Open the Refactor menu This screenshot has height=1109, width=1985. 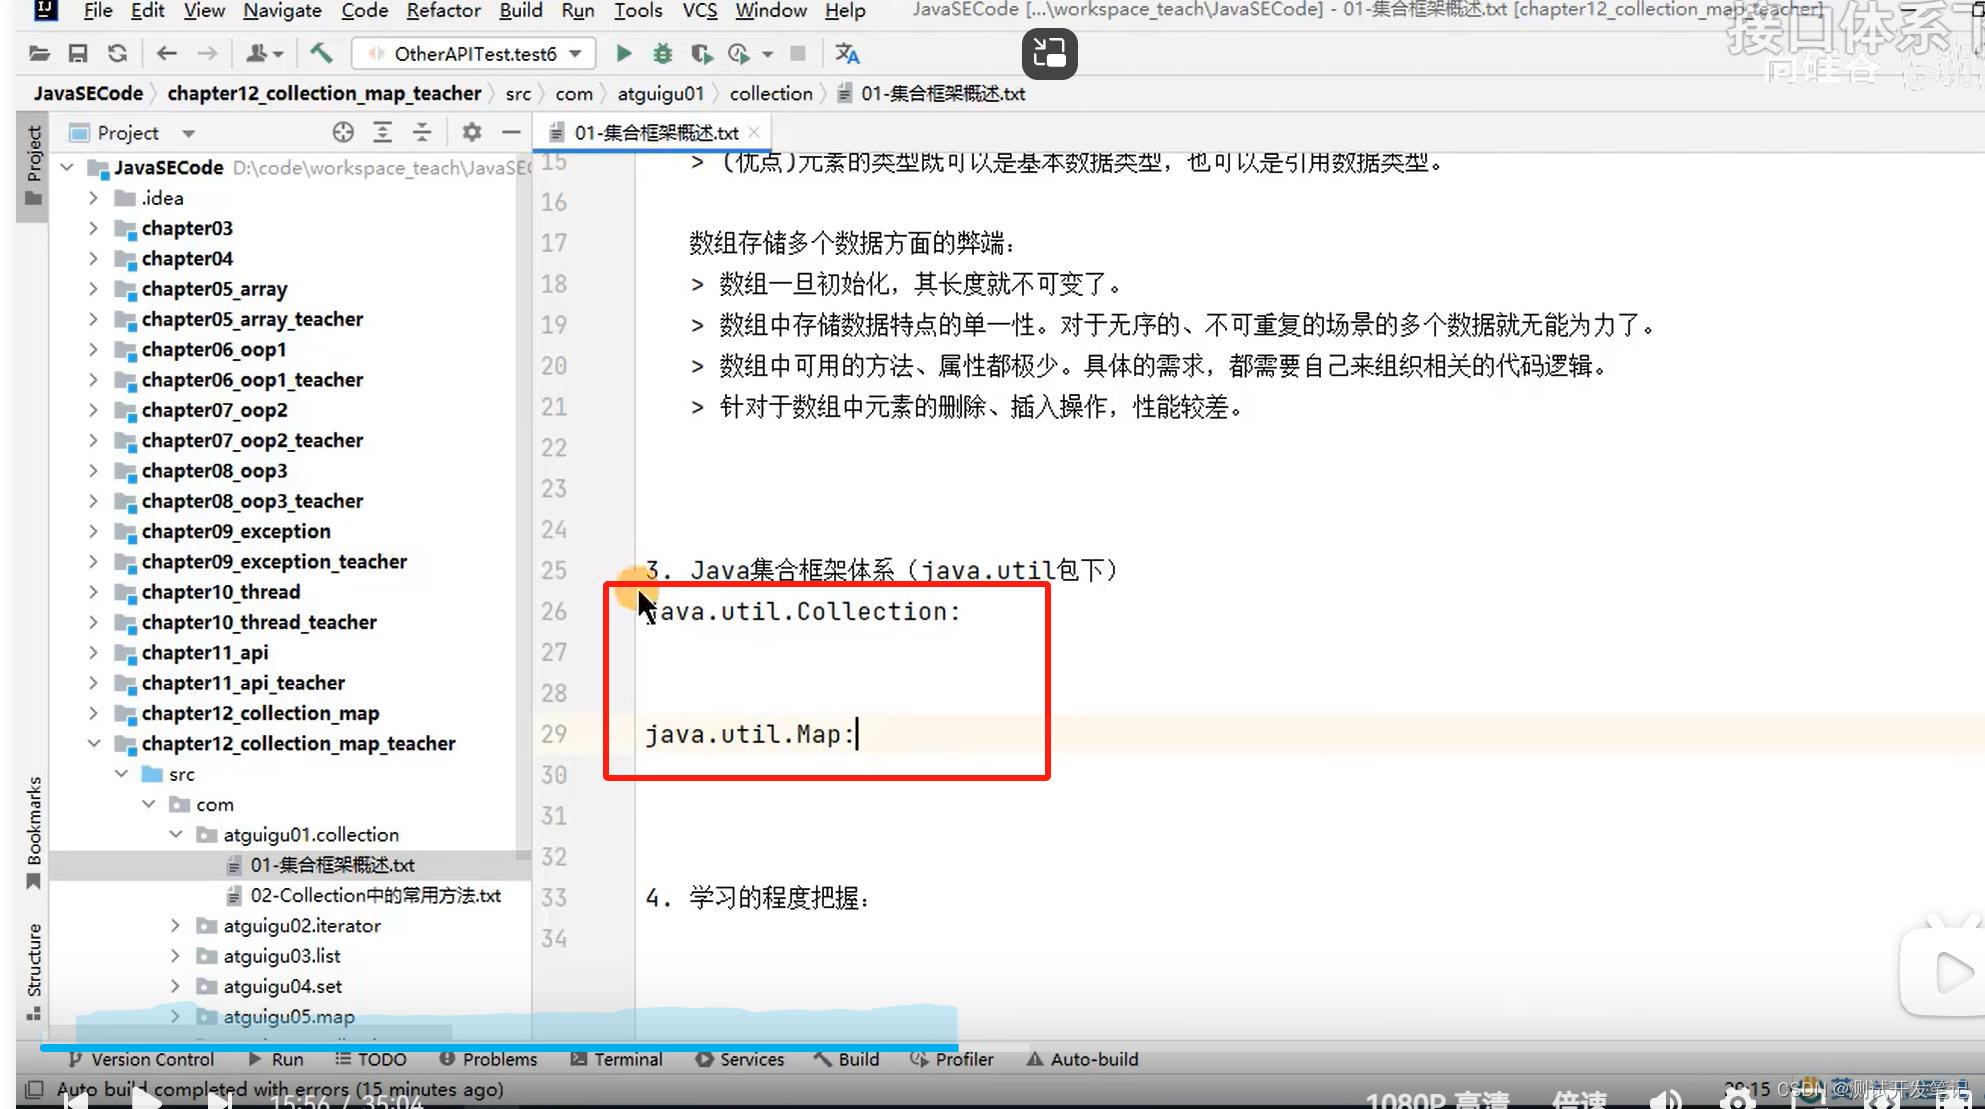(443, 11)
